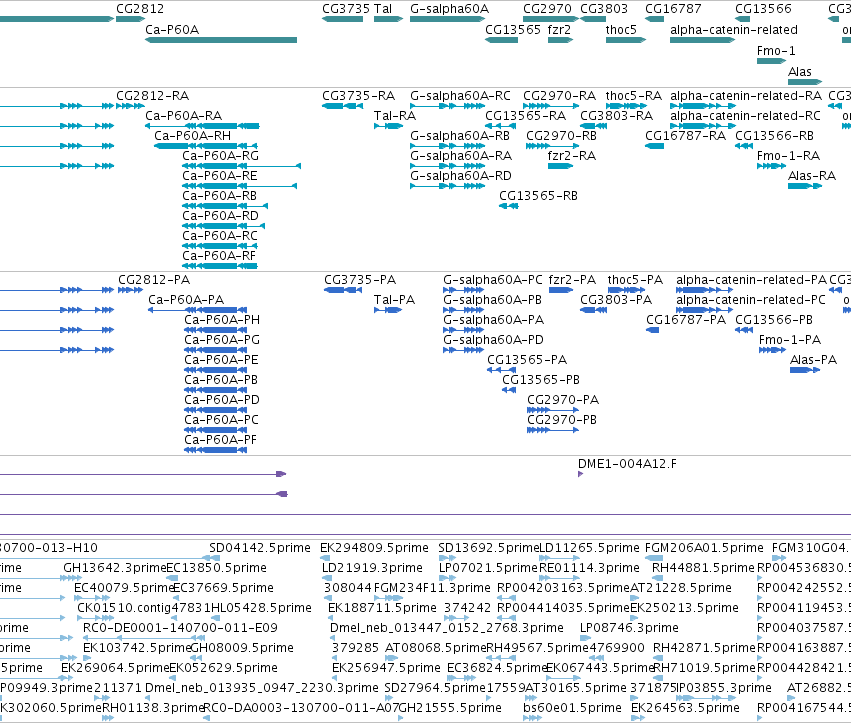Select the CG3735 gene feature
Viewport: 851px width, 723px height.
click(x=342, y=19)
